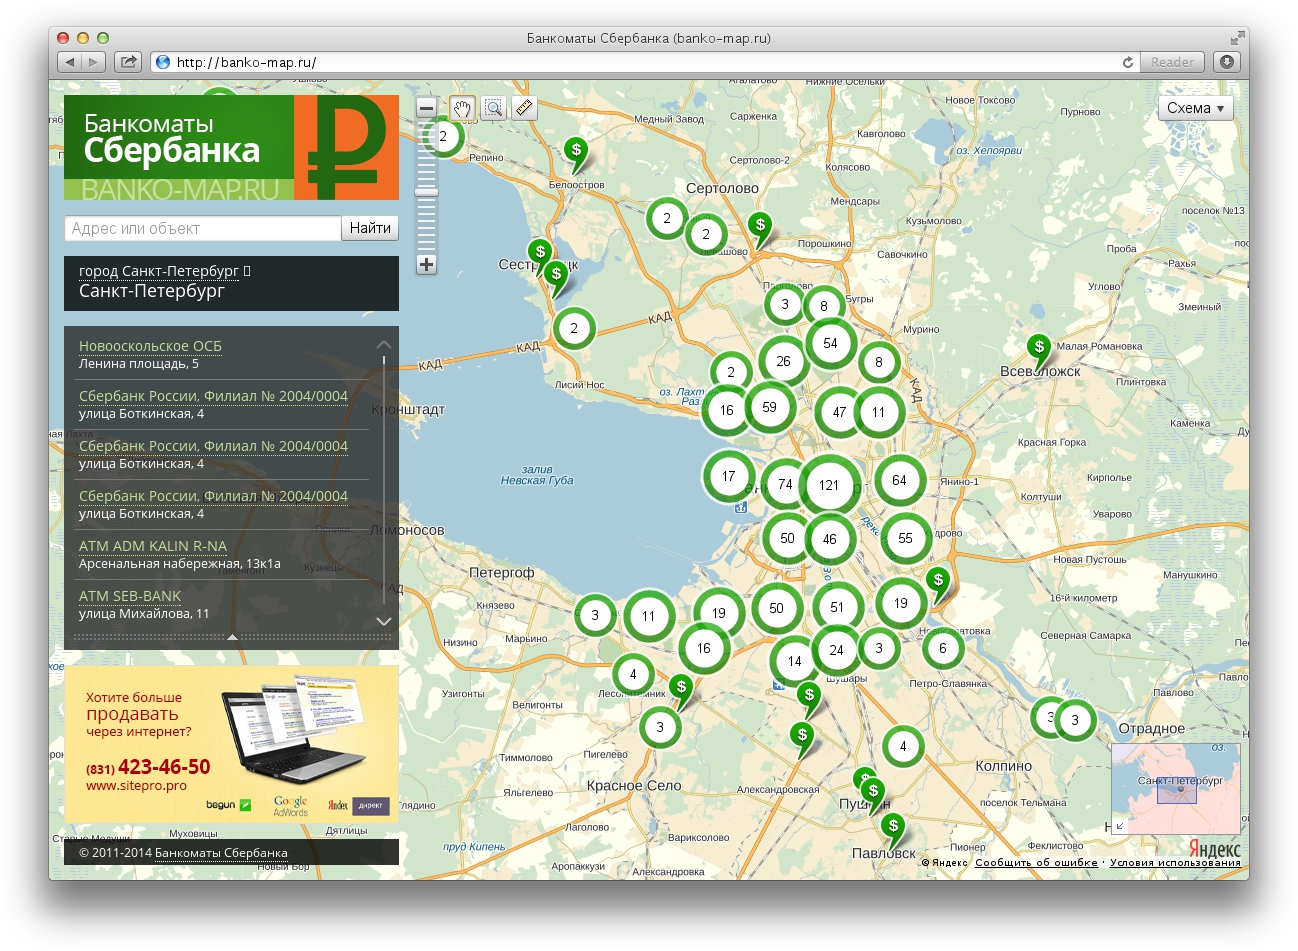
Task: Open the cluster marker numbered 6
Action: pos(942,648)
